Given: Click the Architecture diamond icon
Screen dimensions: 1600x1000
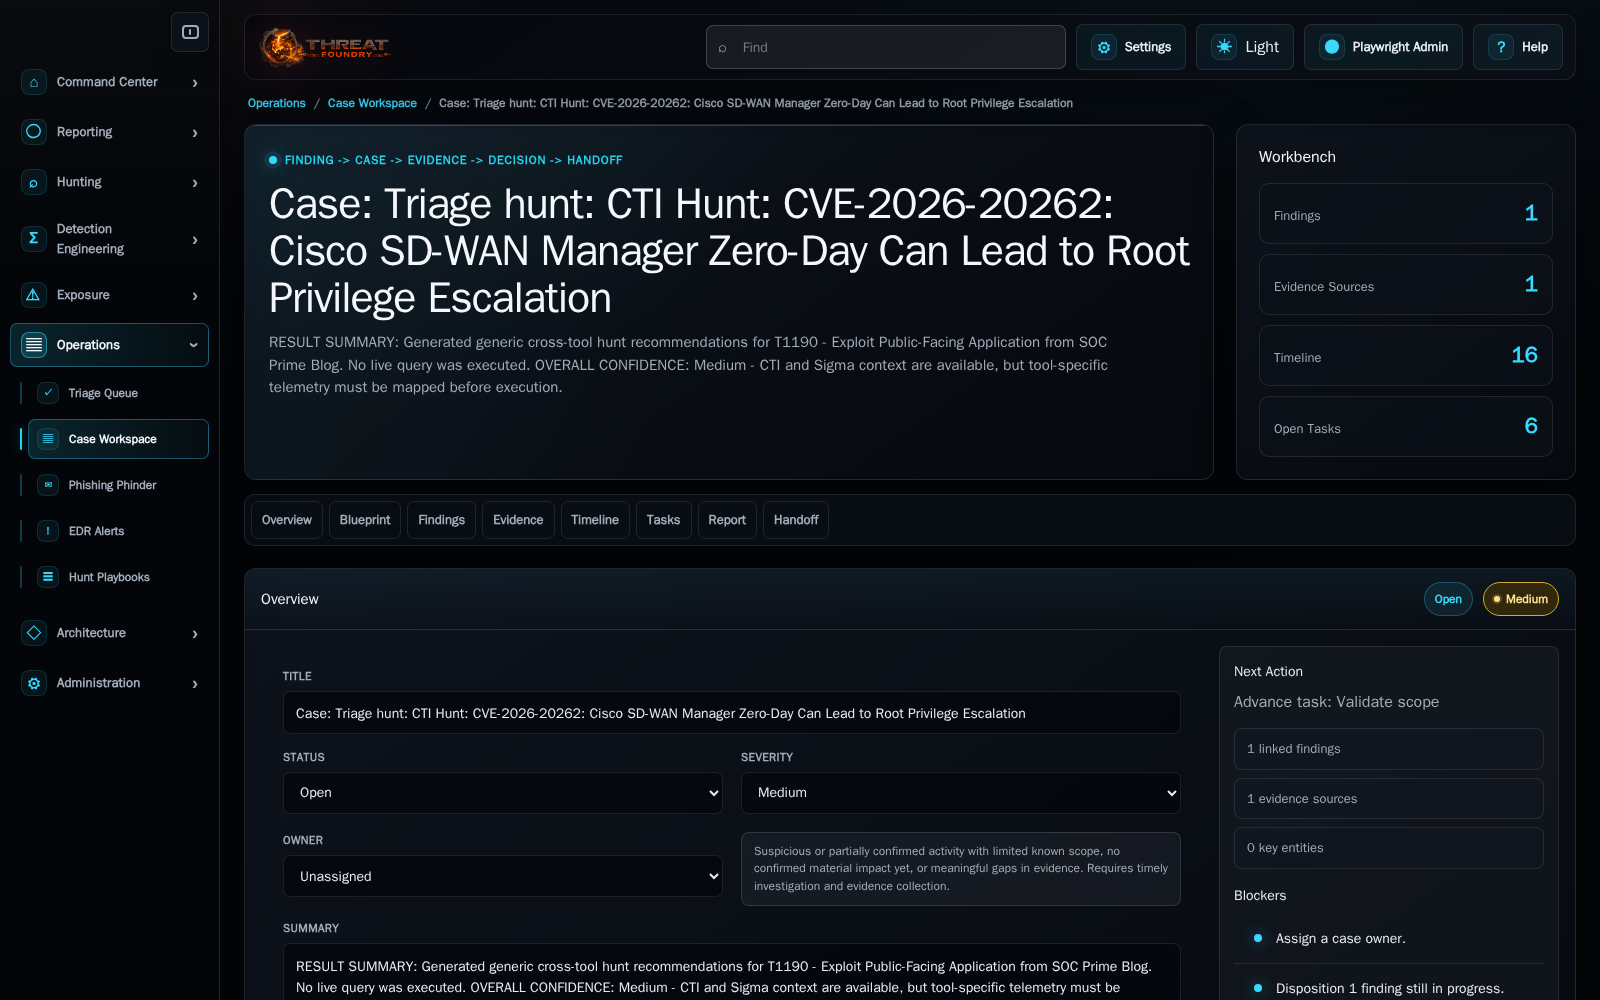Looking at the screenshot, I should click(x=34, y=633).
